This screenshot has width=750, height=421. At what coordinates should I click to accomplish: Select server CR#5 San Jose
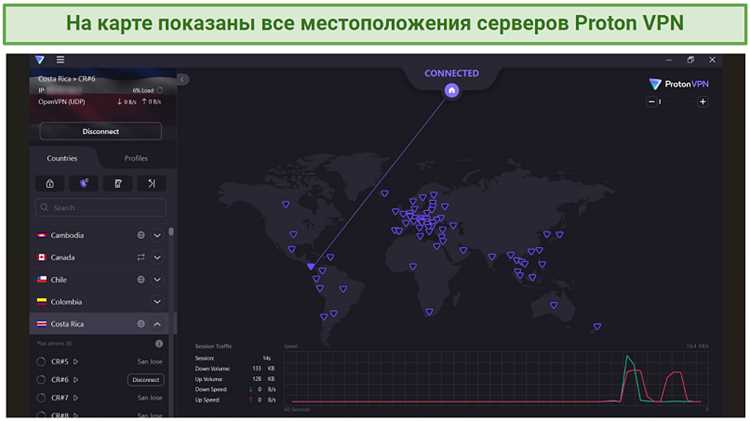[99, 362]
